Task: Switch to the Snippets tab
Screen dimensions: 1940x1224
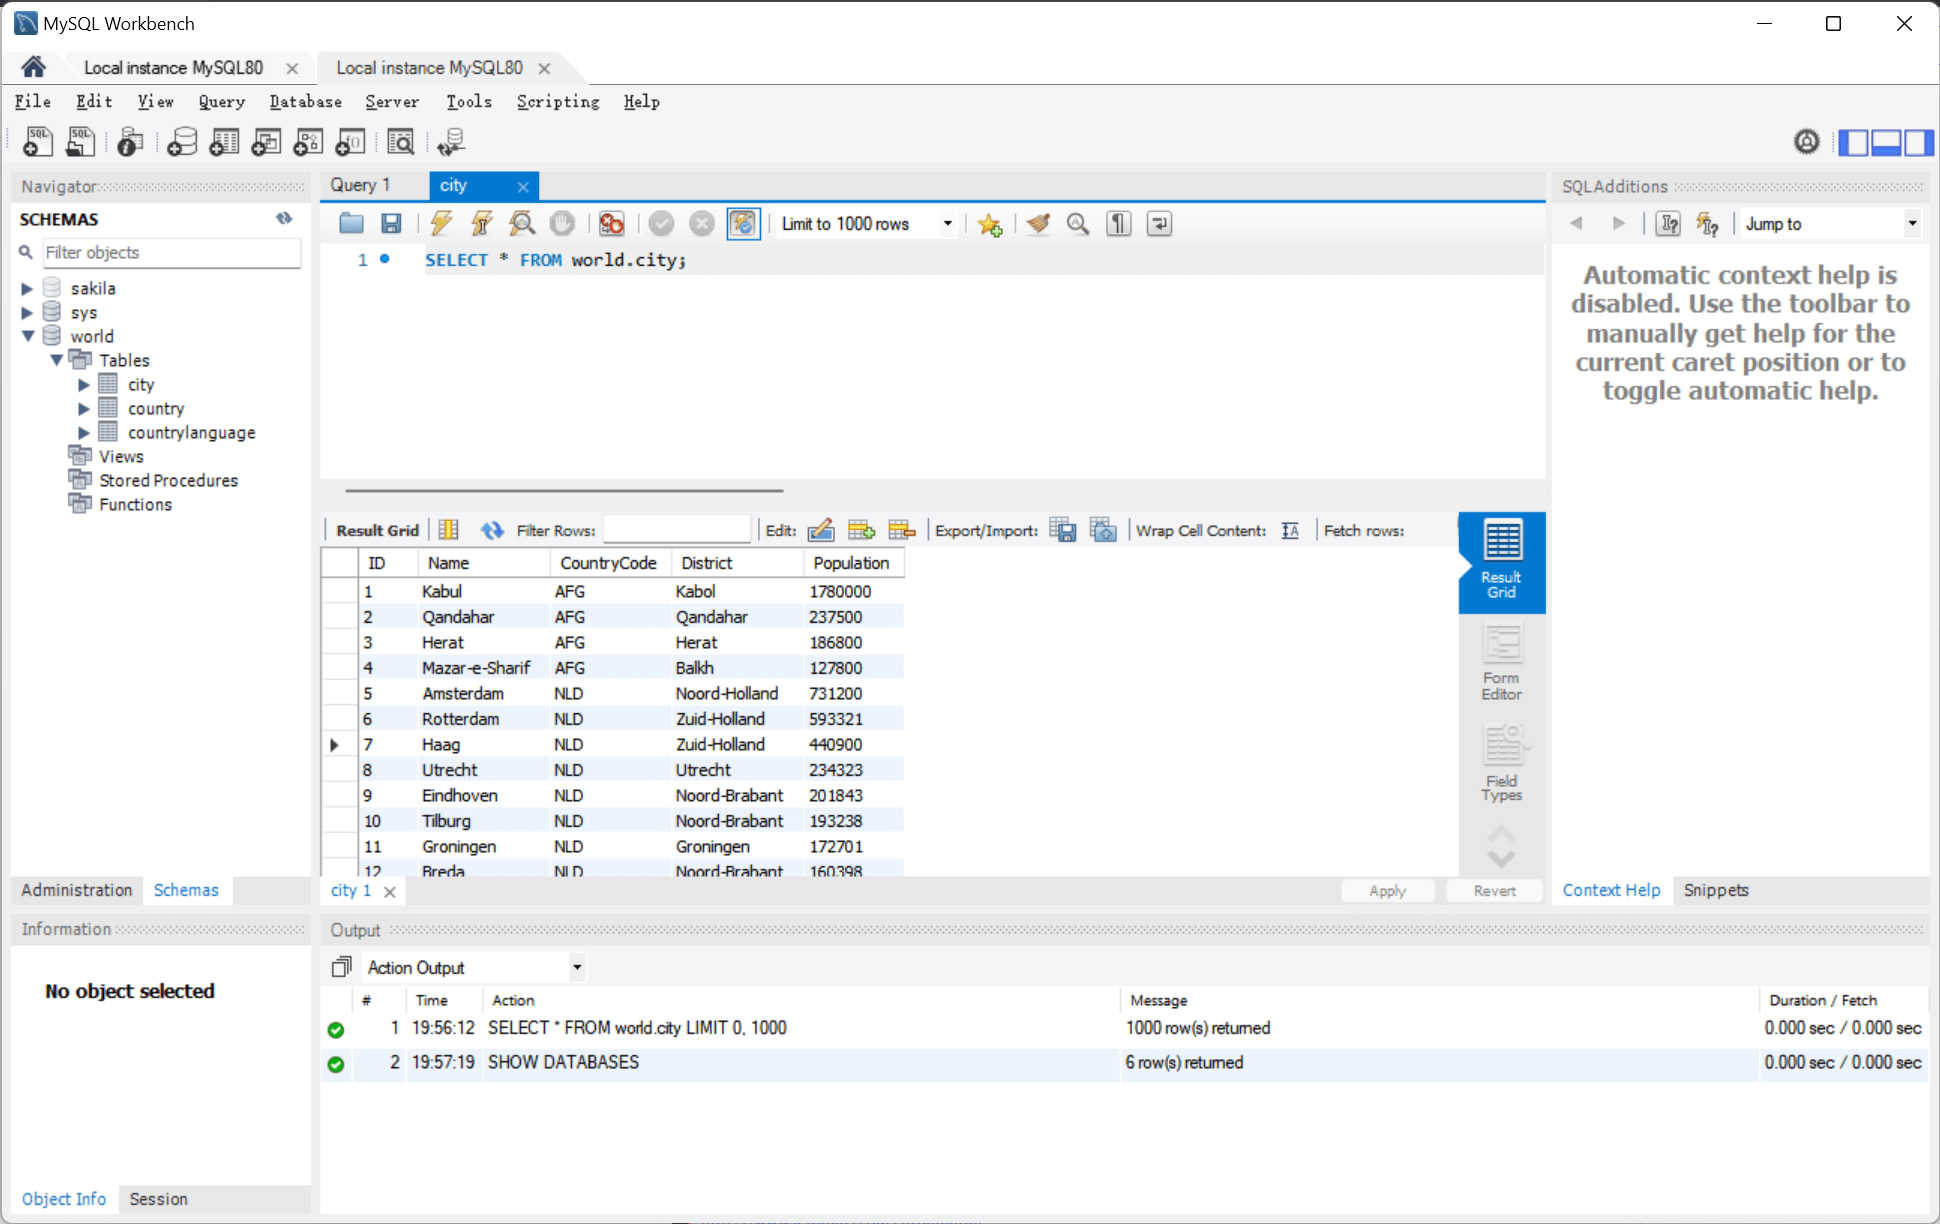Action: [1716, 890]
